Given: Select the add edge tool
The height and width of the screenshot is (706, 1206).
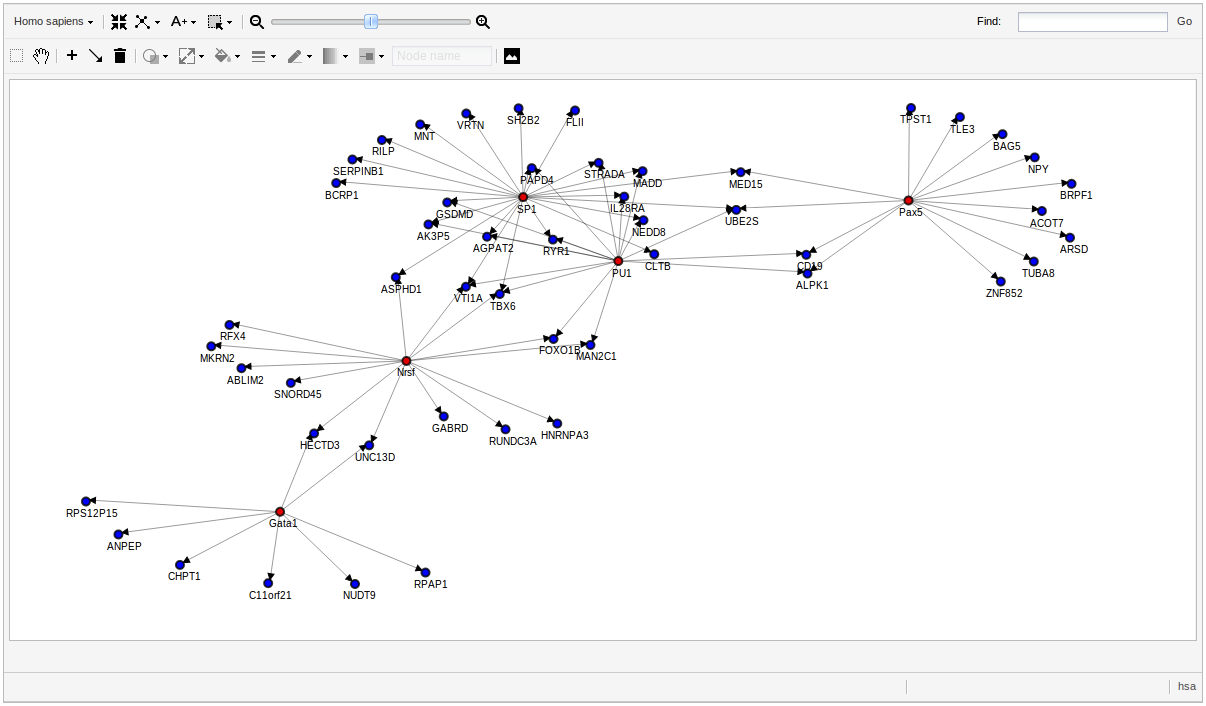Looking at the screenshot, I should [x=96, y=55].
